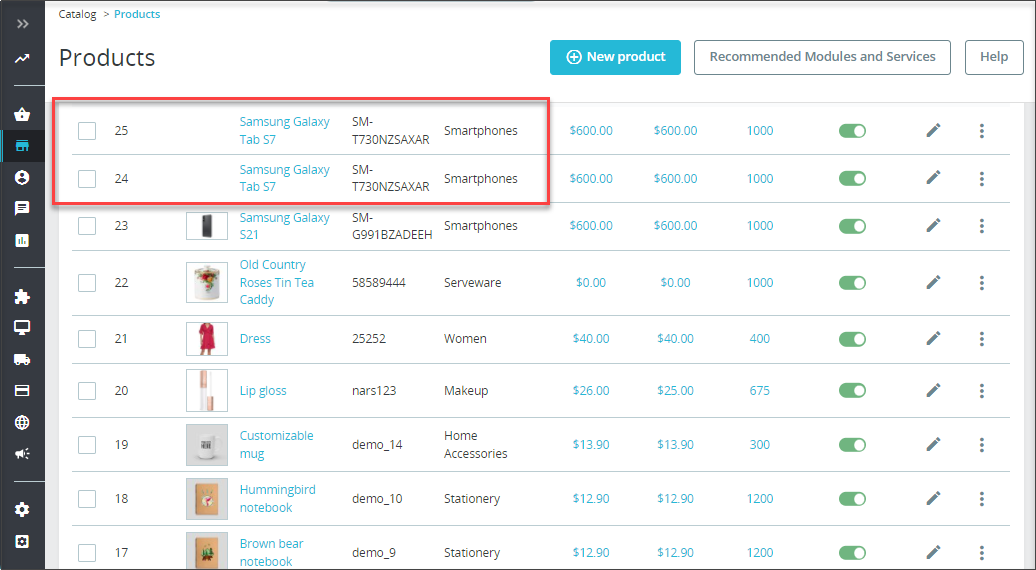Open the Marketing megaphone icon

tap(22, 454)
